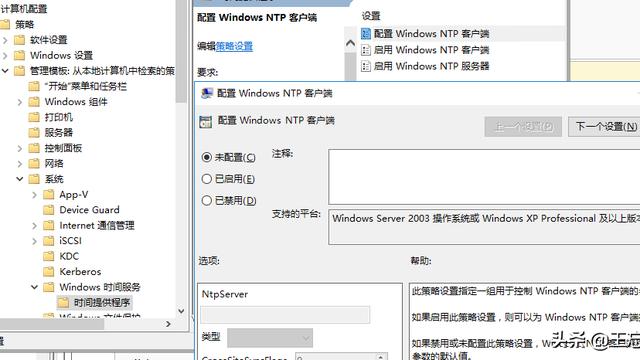Viewport: 640px width, 360px height.
Task: Click inside the 注释 comment box
Action: pyautogui.click(x=484, y=177)
